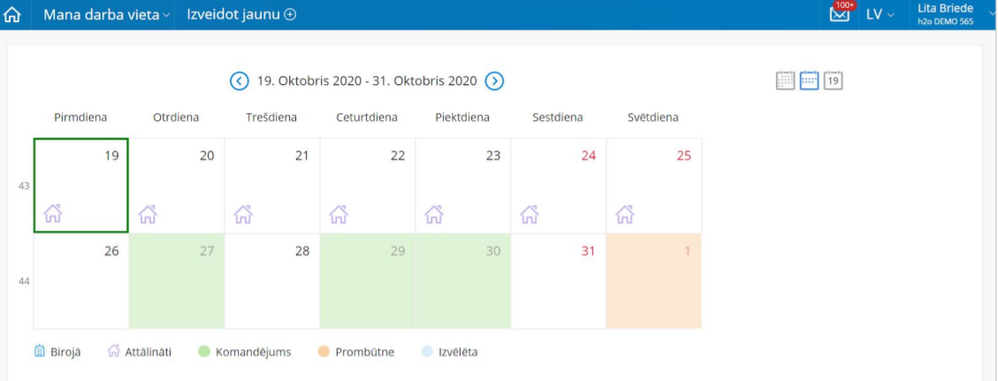Switch to month calendar view icon
The width and height of the screenshot is (998, 381).
pyautogui.click(x=785, y=81)
